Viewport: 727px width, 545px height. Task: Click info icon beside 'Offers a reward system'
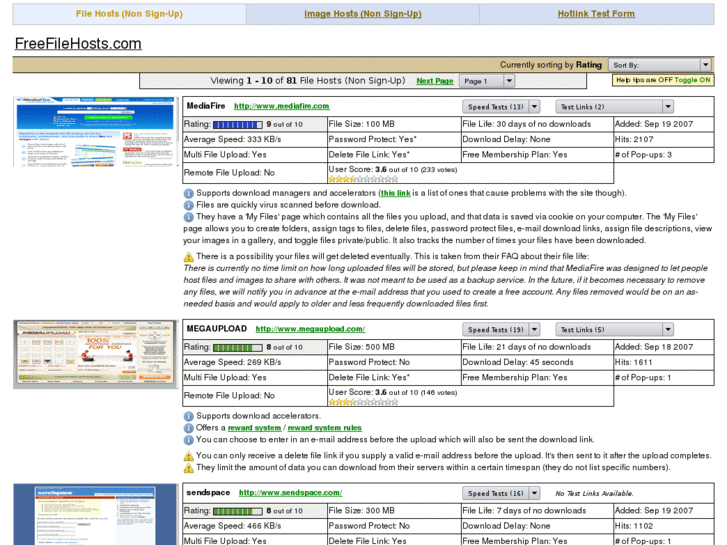click(189, 428)
